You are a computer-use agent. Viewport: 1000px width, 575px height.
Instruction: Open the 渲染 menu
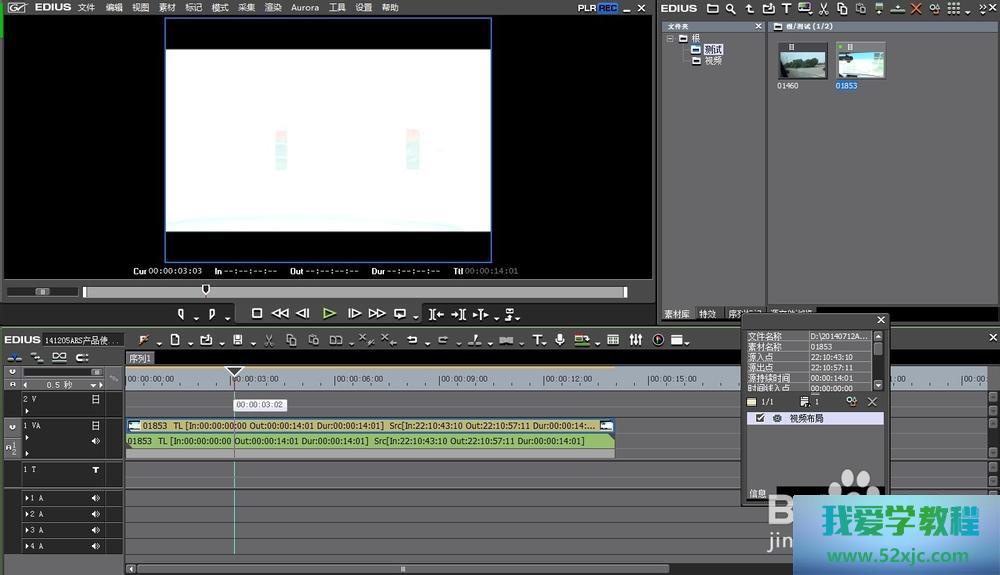click(x=273, y=8)
